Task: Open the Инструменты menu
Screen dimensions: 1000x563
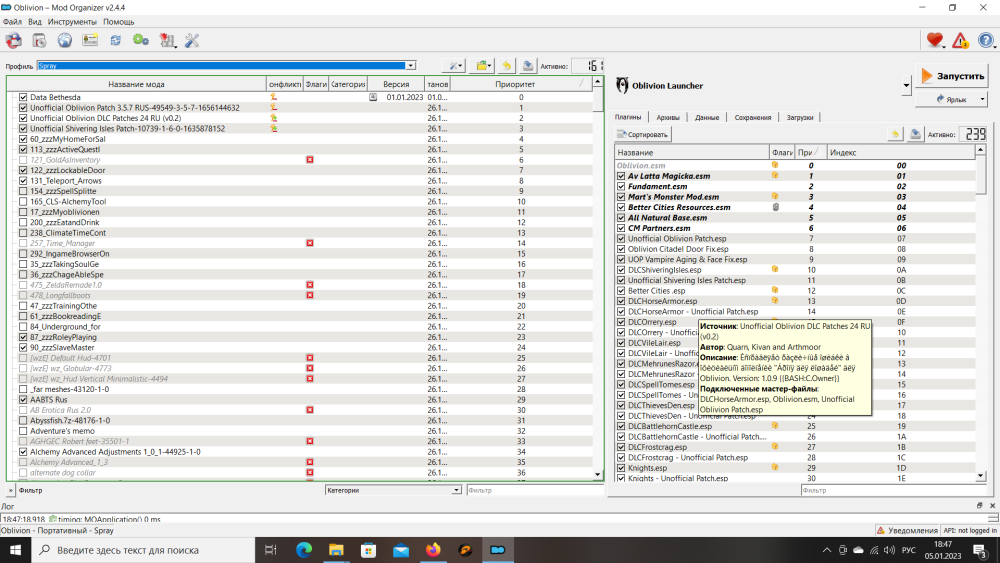Action: pos(72,22)
